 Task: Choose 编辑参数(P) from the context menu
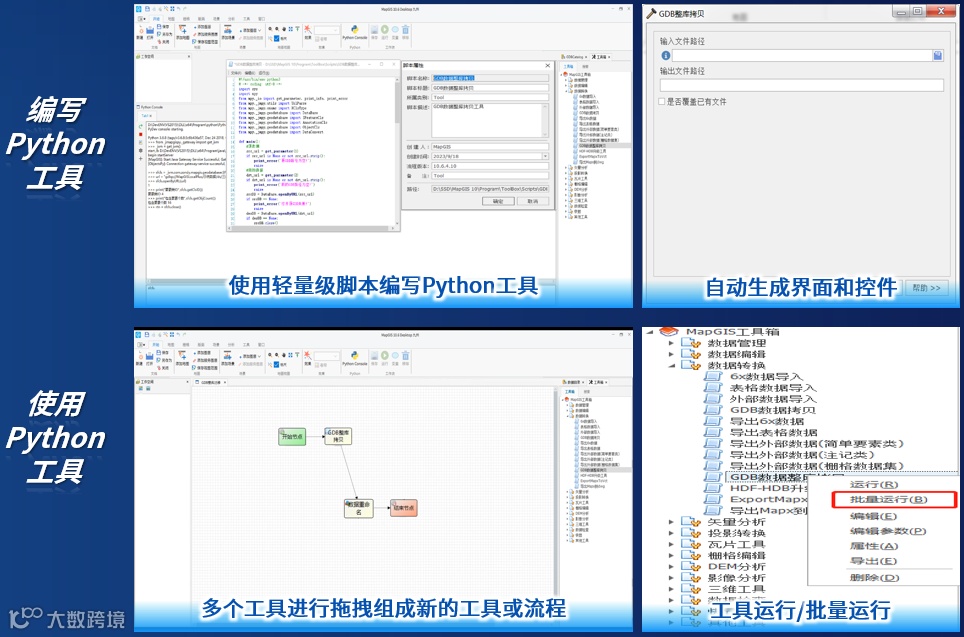[x=888, y=531]
